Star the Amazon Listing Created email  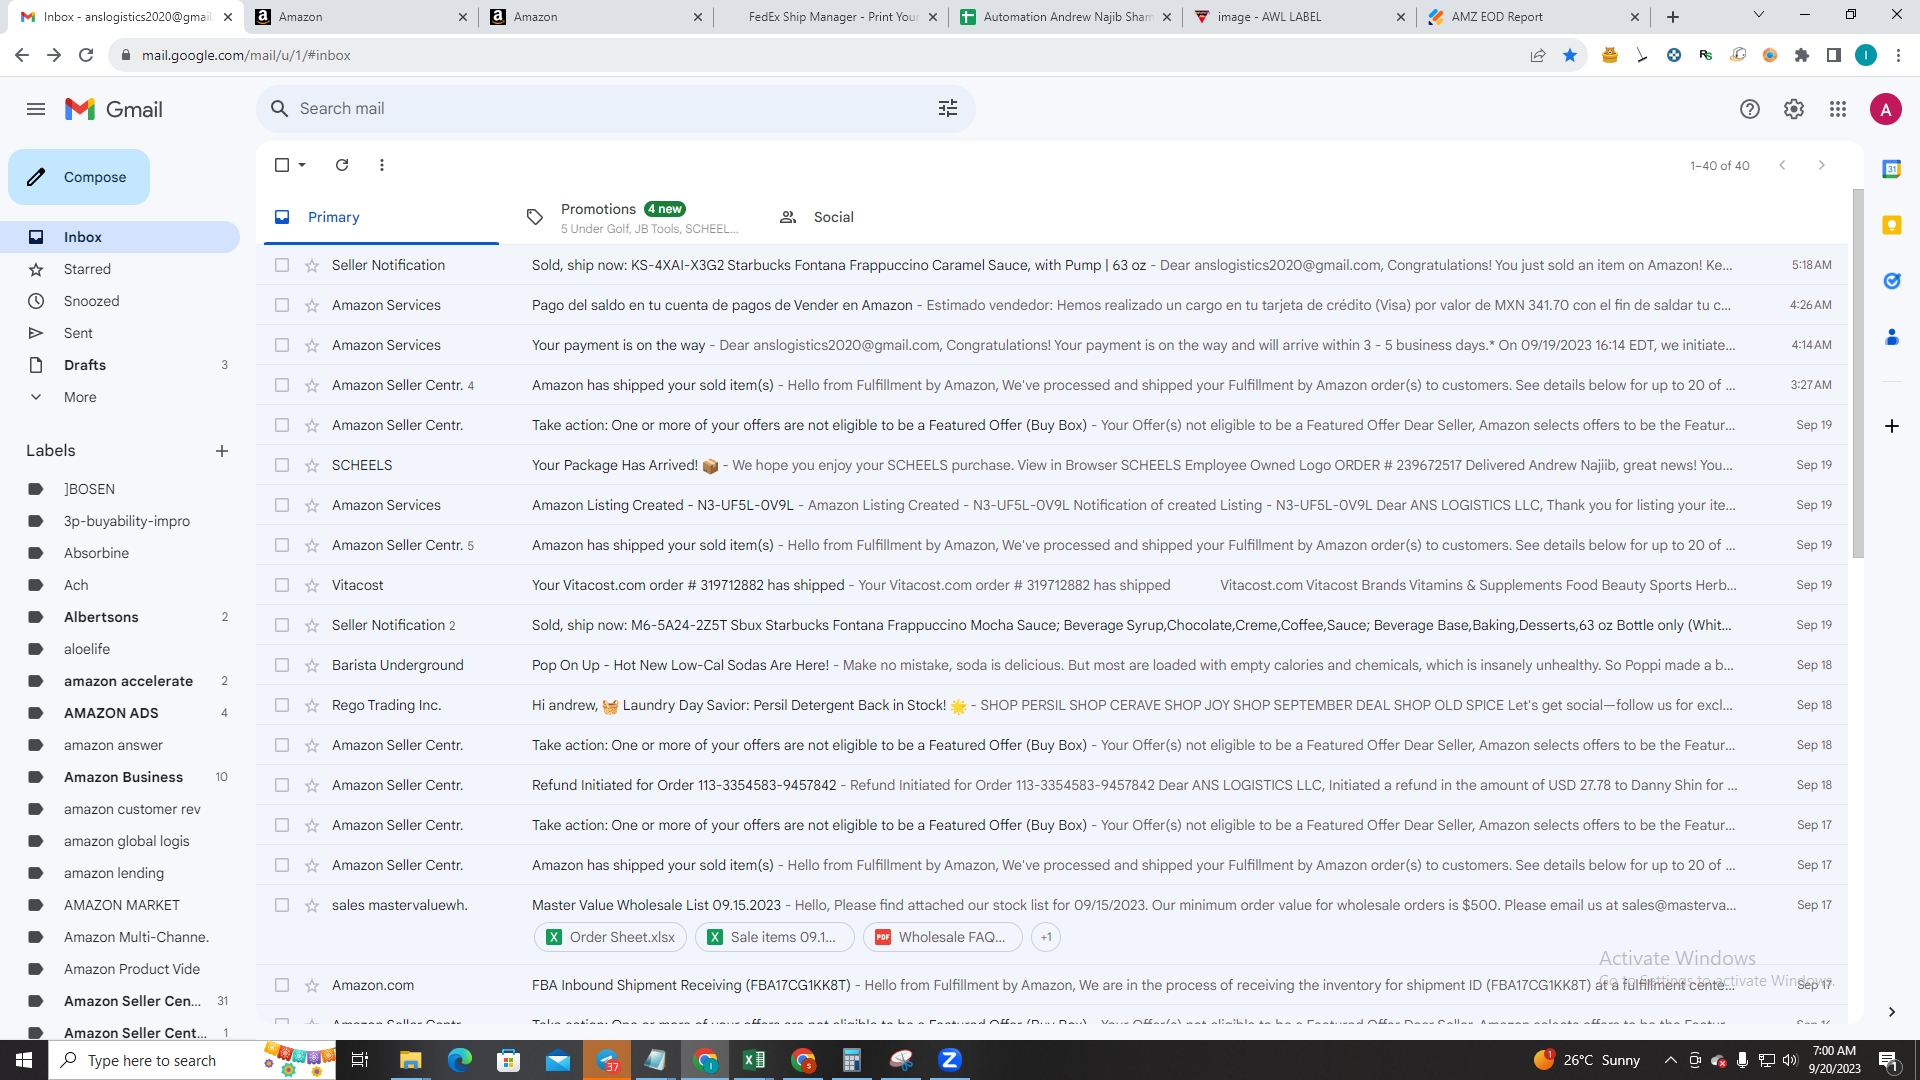[x=312, y=505]
